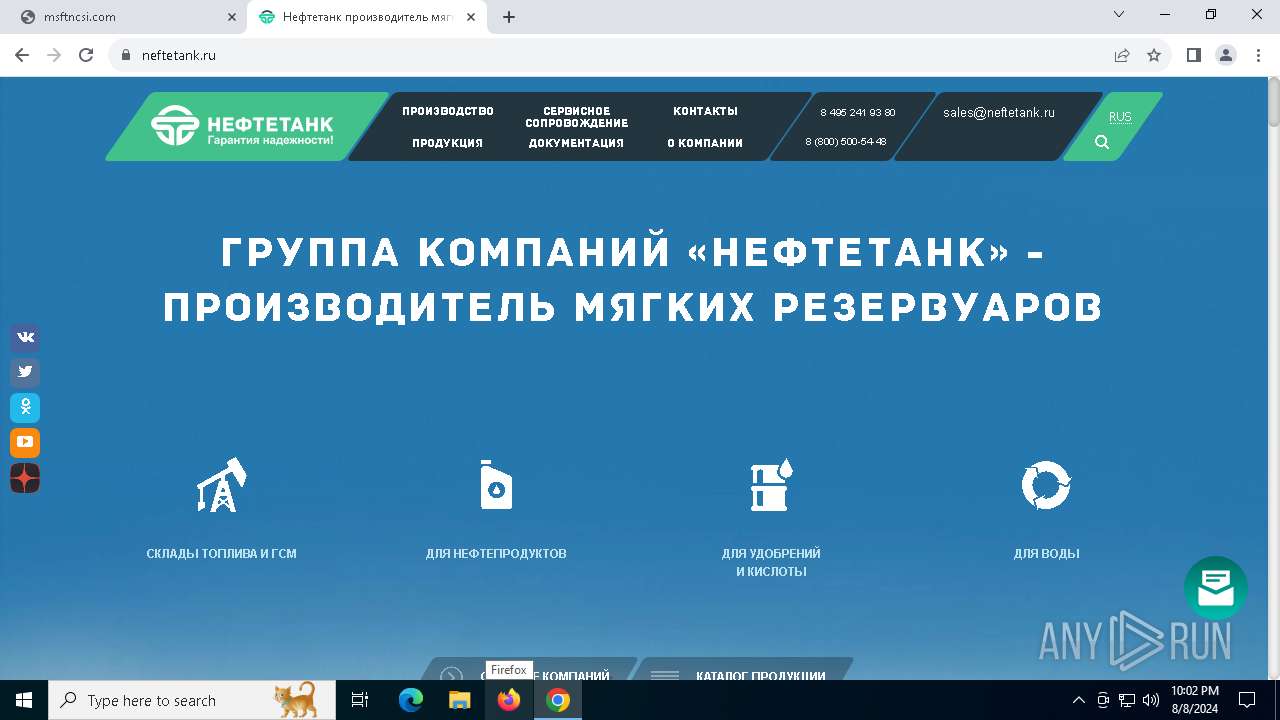Viewport: 1280px width, 720px height.
Task: Click the oil derrick icon above Склады топлива
Action: [x=221, y=485]
